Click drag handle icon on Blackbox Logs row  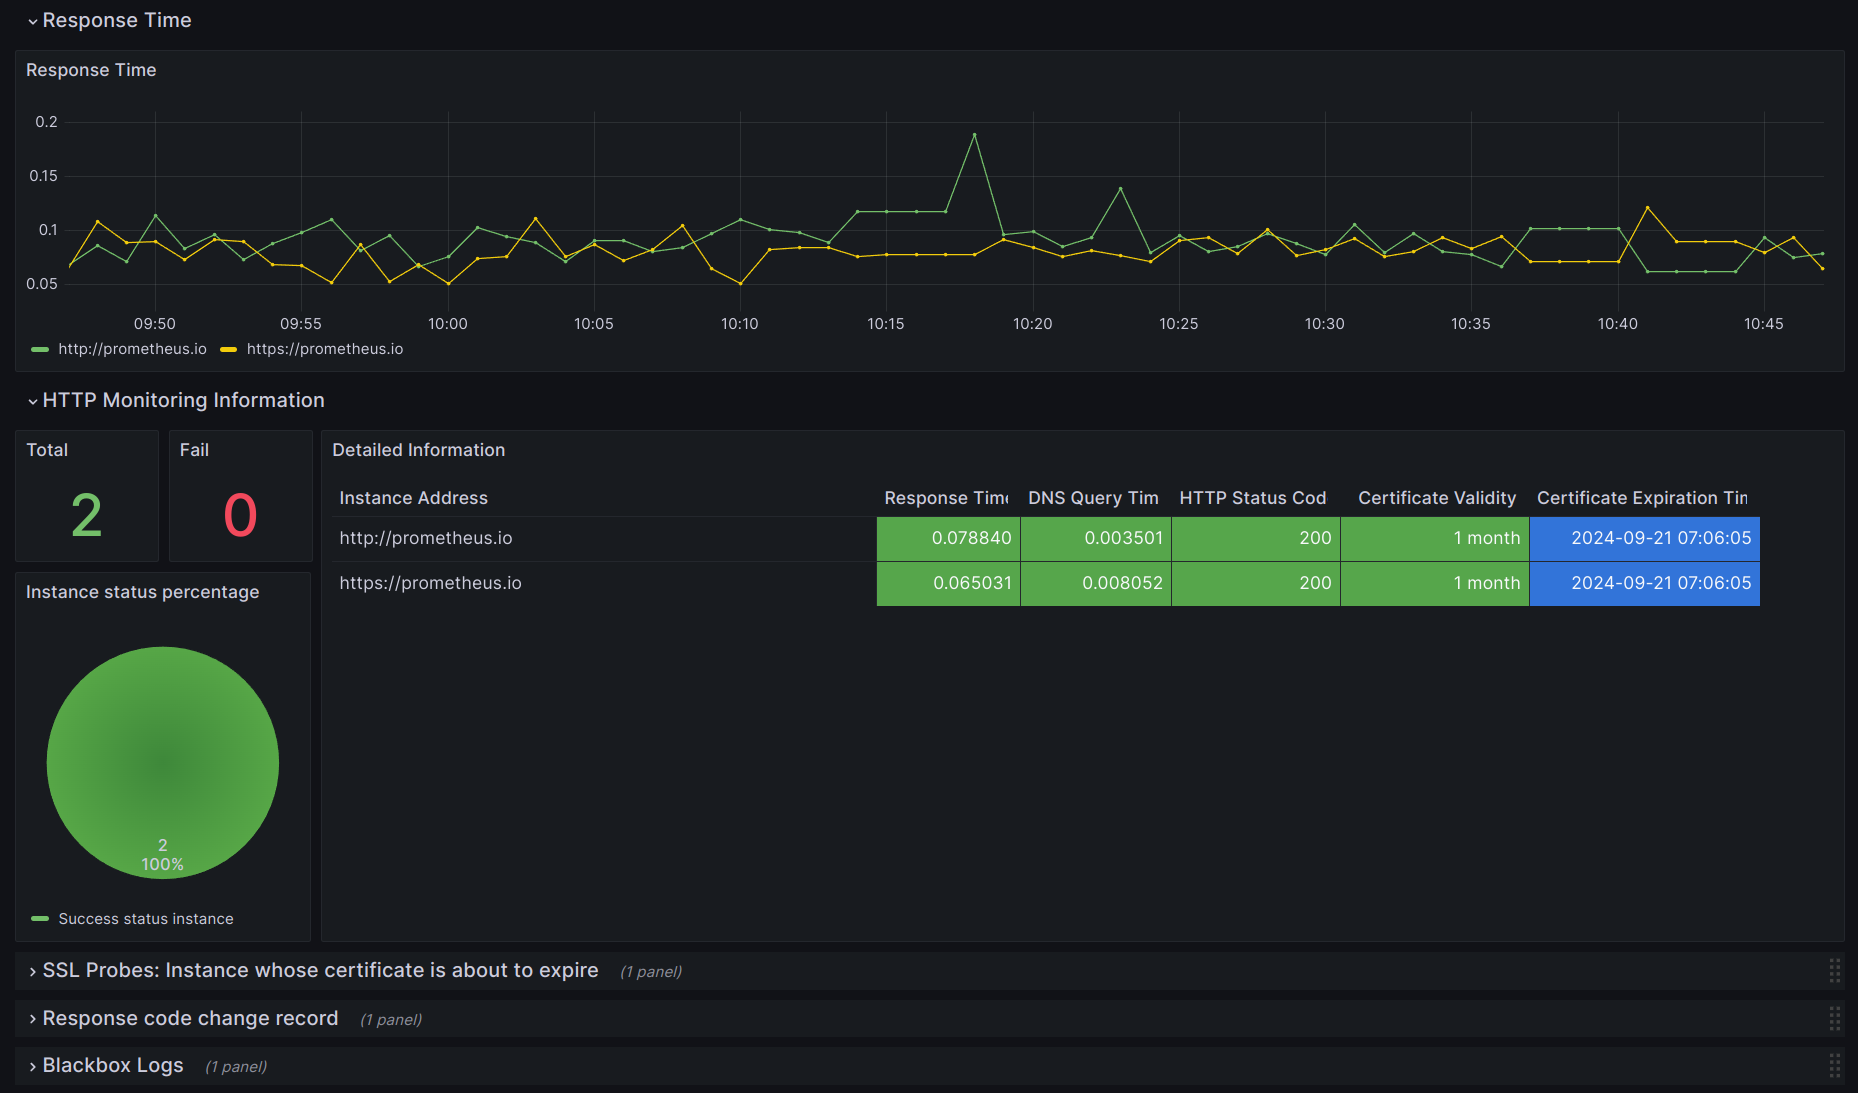pos(1834,1066)
